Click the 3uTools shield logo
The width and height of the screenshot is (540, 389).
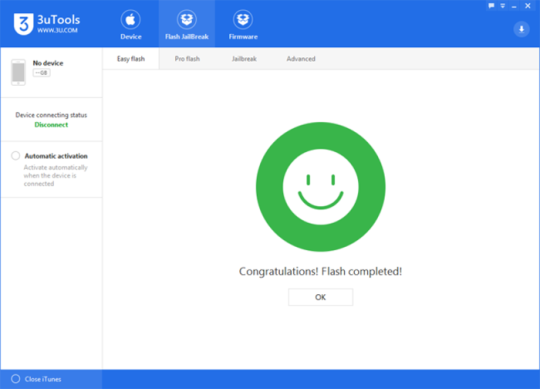click(x=23, y=23)
